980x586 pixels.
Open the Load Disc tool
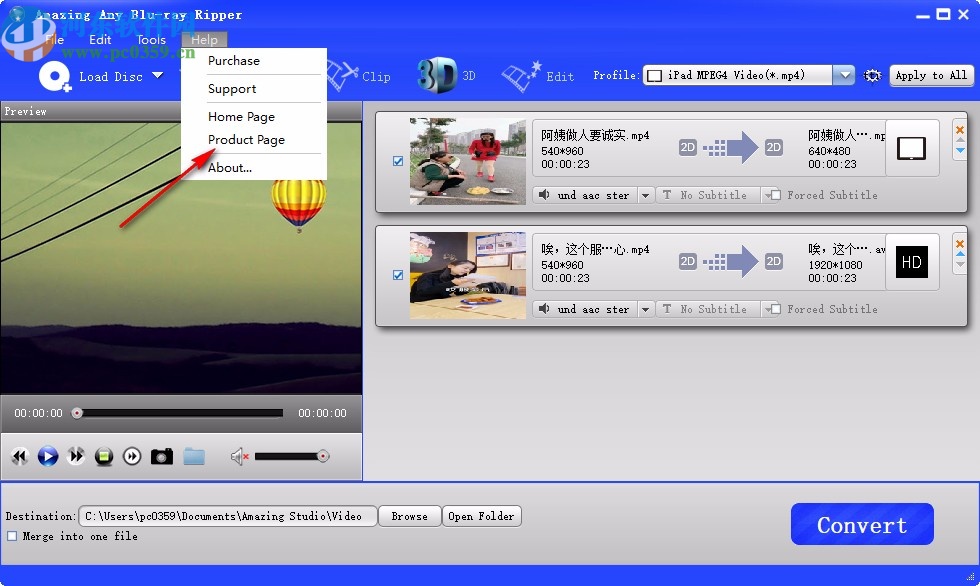97,76
